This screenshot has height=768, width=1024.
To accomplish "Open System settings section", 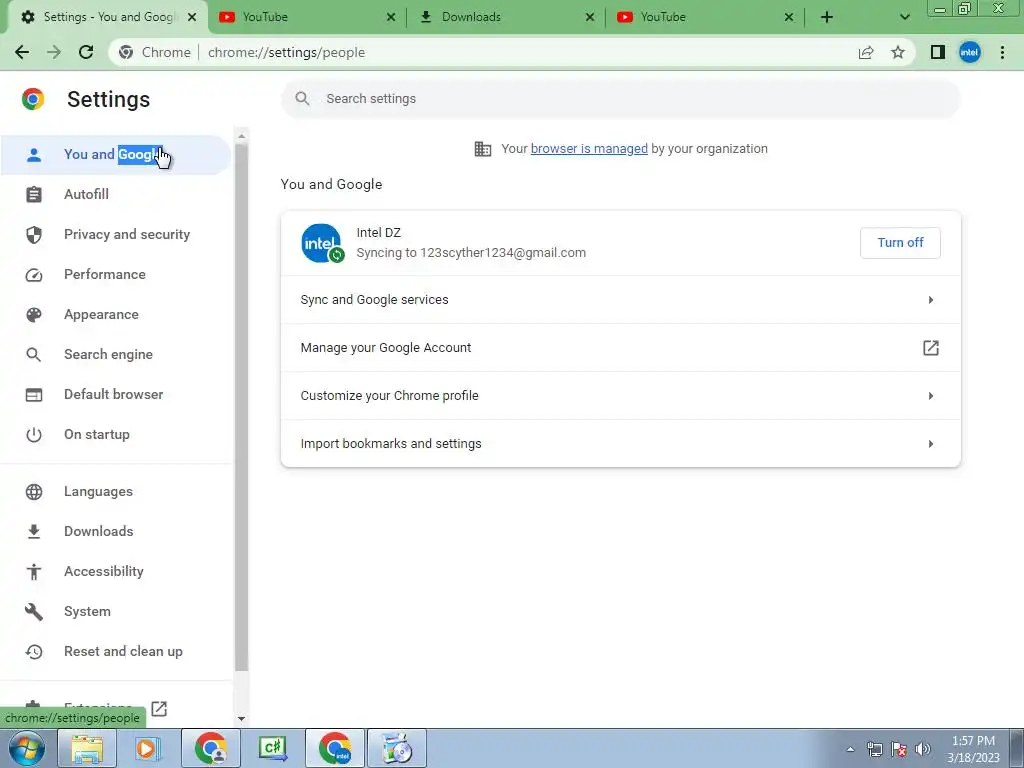I will click(x=116, y=611).
